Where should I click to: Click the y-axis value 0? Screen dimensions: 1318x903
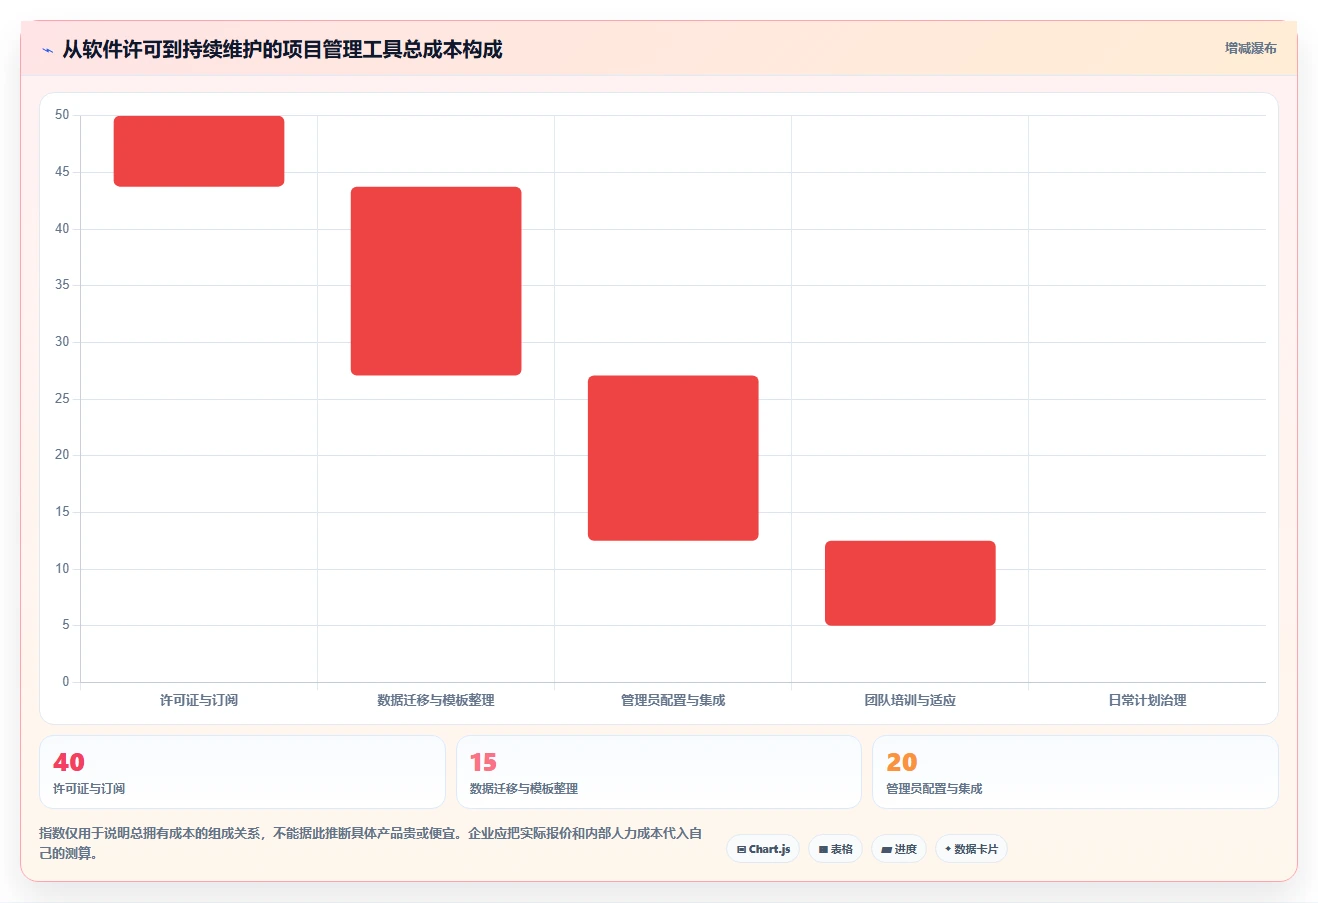point(66,682)
